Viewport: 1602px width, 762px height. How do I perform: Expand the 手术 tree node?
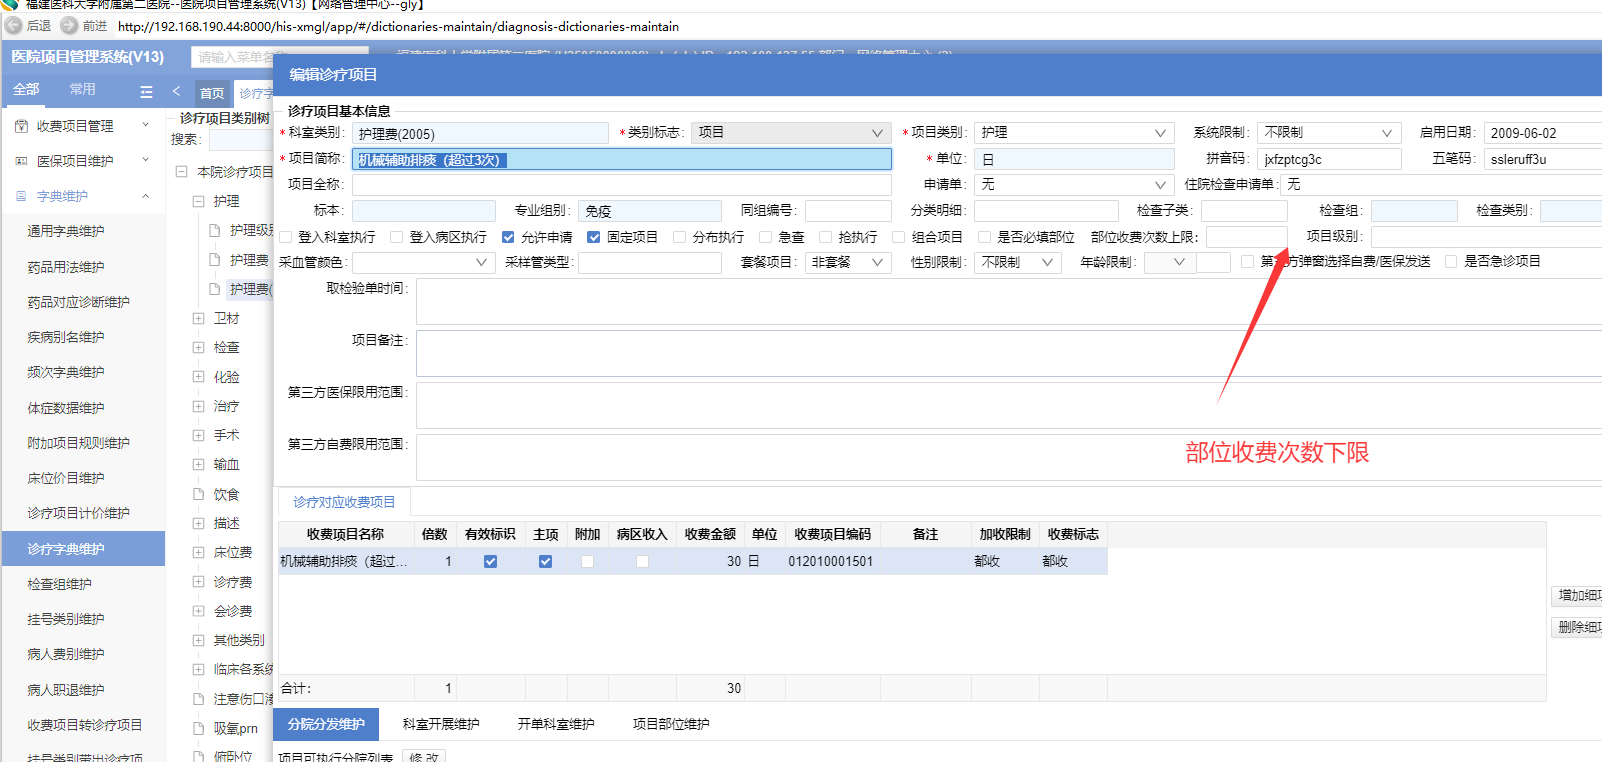pos(198,435)
